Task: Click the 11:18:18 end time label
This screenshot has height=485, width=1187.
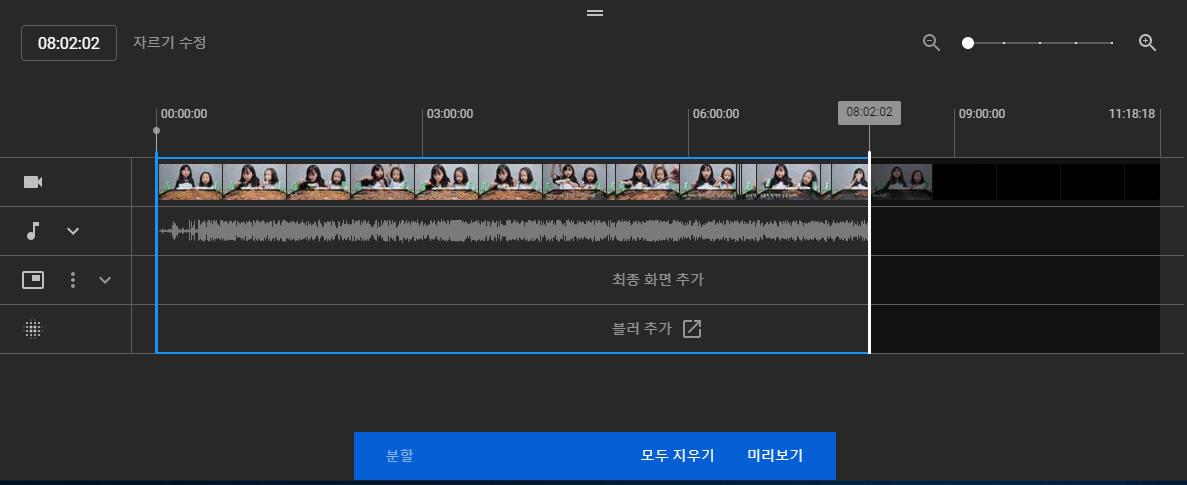Action: tap(1132, 114)
